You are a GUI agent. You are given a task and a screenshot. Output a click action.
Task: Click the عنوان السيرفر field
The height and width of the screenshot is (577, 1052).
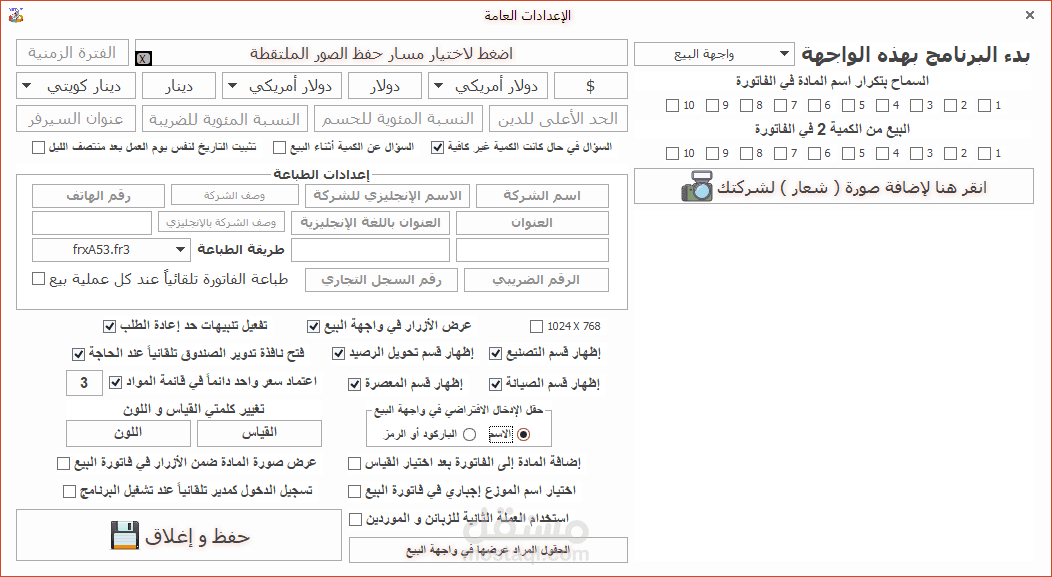click(x=76, y=119)
